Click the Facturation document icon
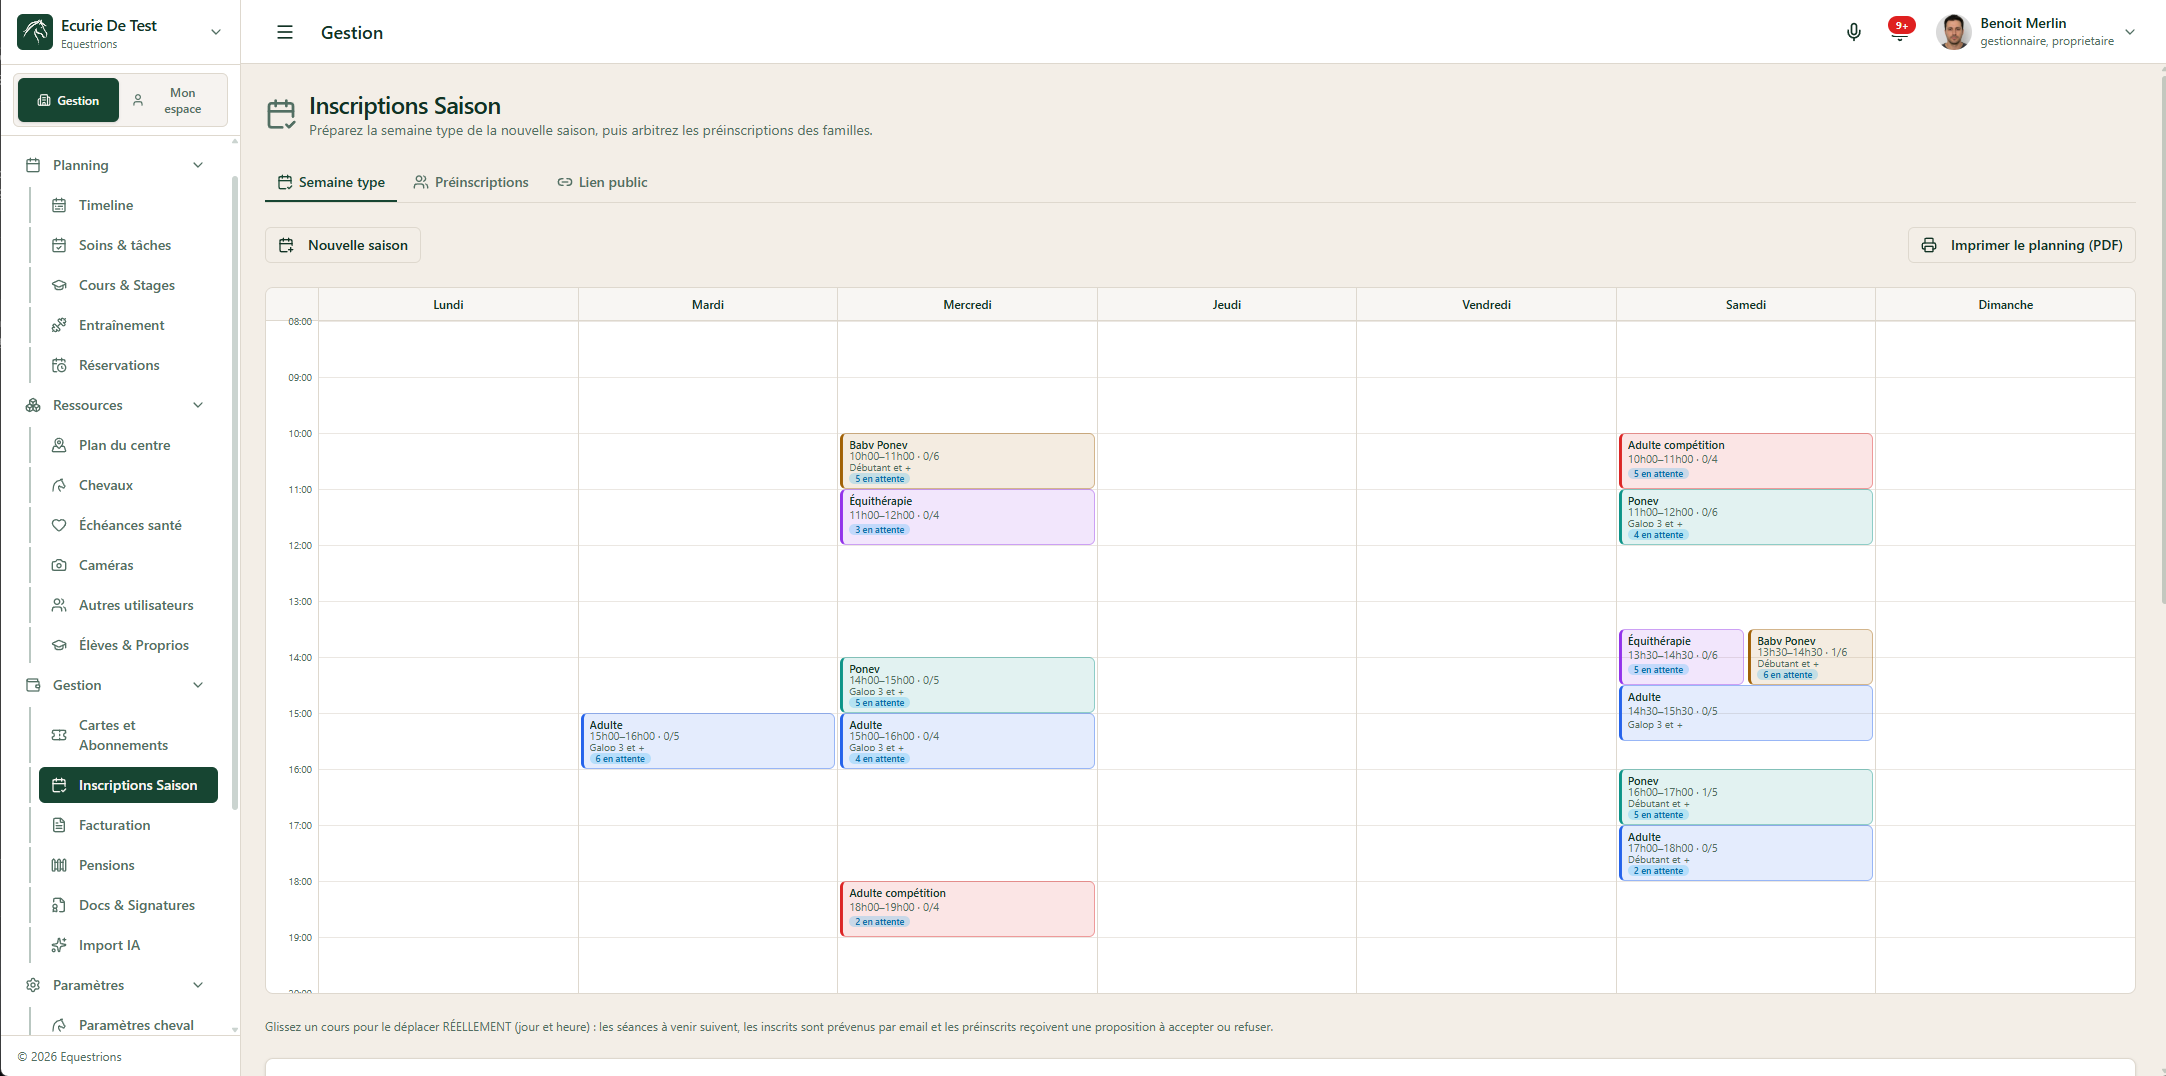 [59, 825]
